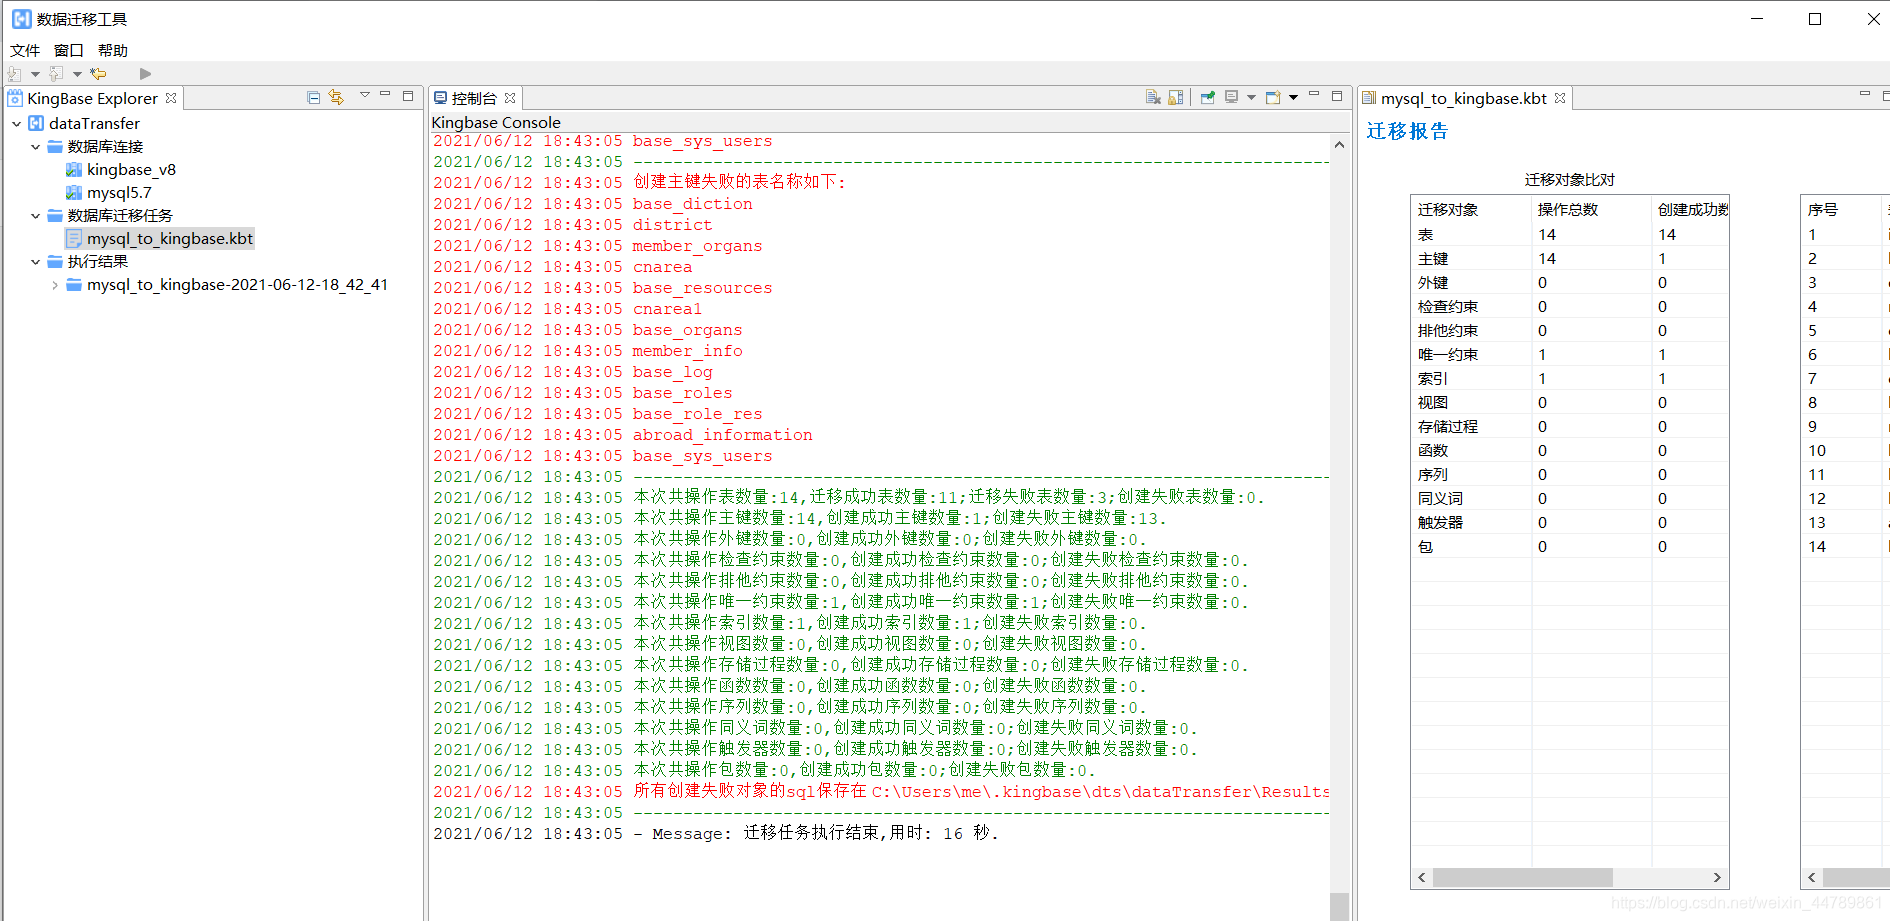Image resolution: width=1890 pixels, height=921 pixels.
Task: Open the Open Console dropdown arrow
Action: pos(1293,97)
